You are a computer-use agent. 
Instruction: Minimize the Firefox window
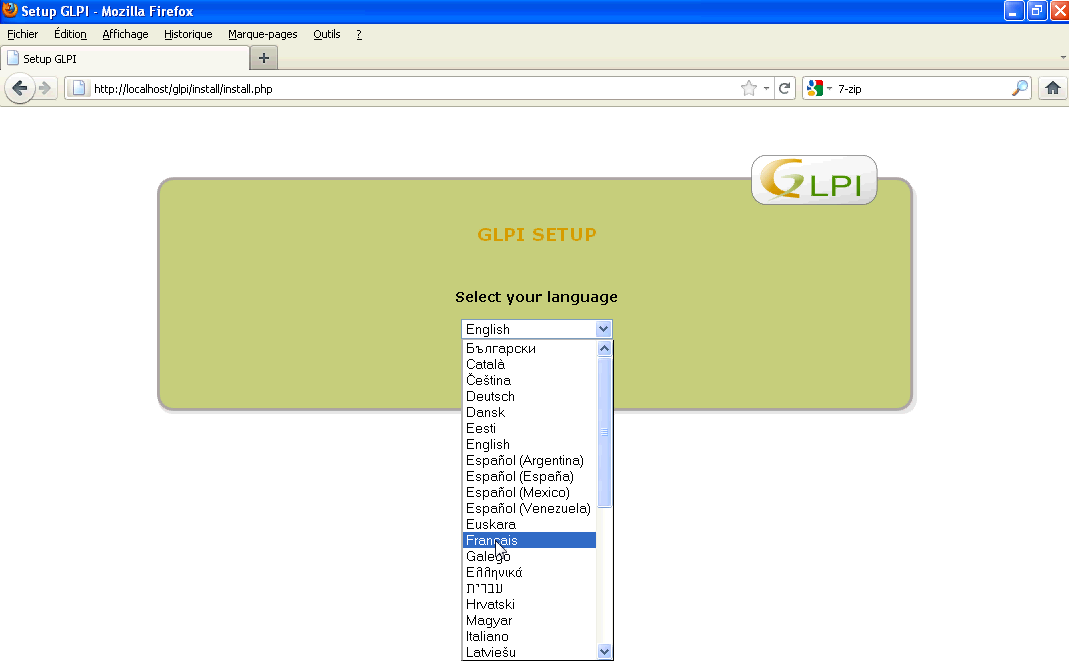(1014, 11)
